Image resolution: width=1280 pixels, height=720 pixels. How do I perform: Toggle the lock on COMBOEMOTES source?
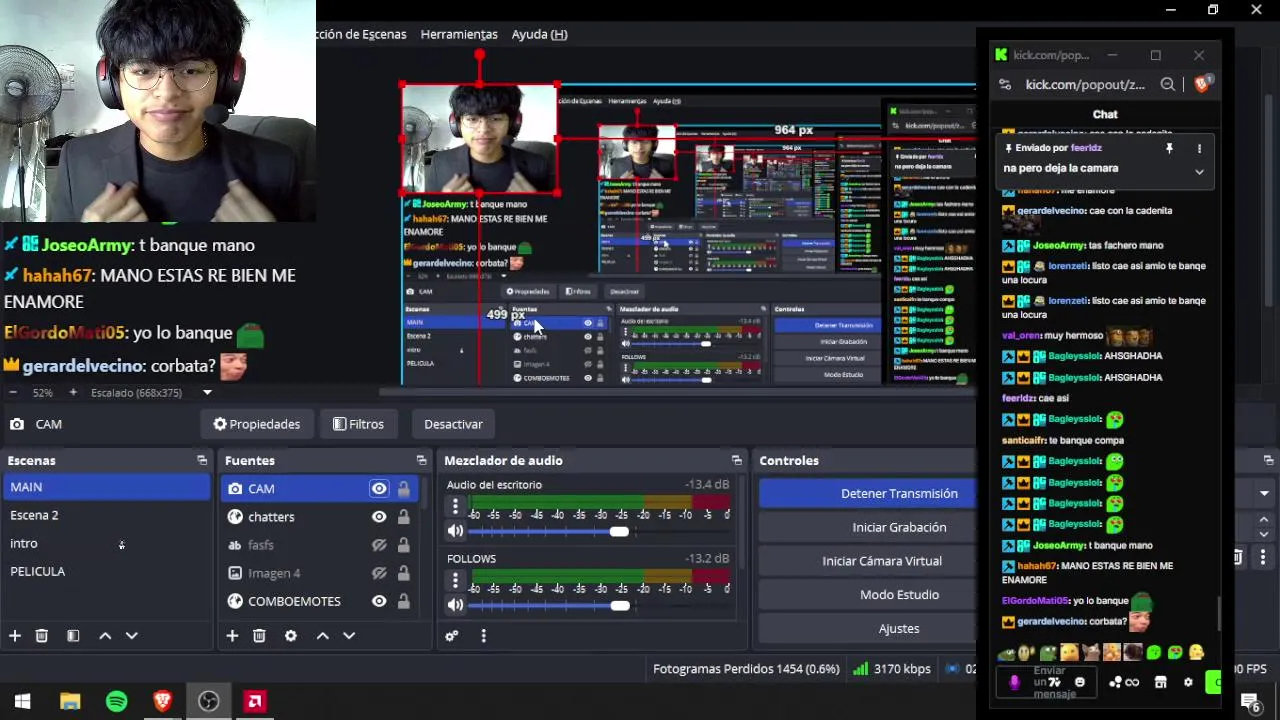403,601
